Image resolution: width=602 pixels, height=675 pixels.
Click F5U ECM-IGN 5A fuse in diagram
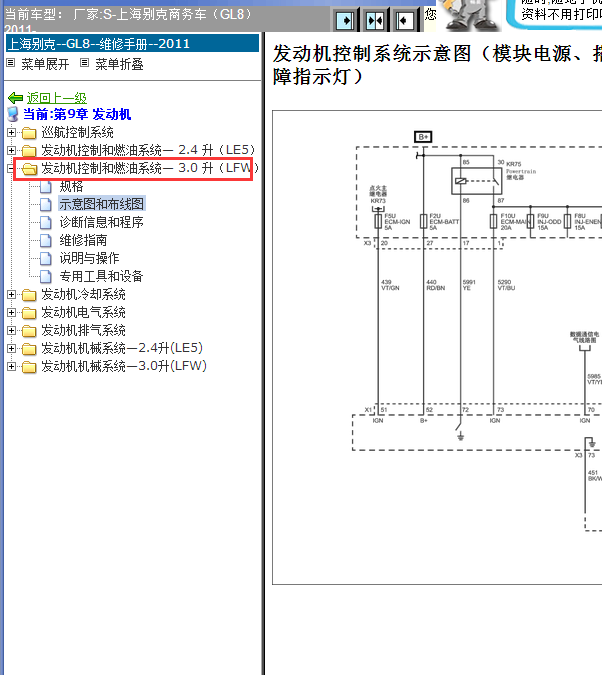coord(378,222)
